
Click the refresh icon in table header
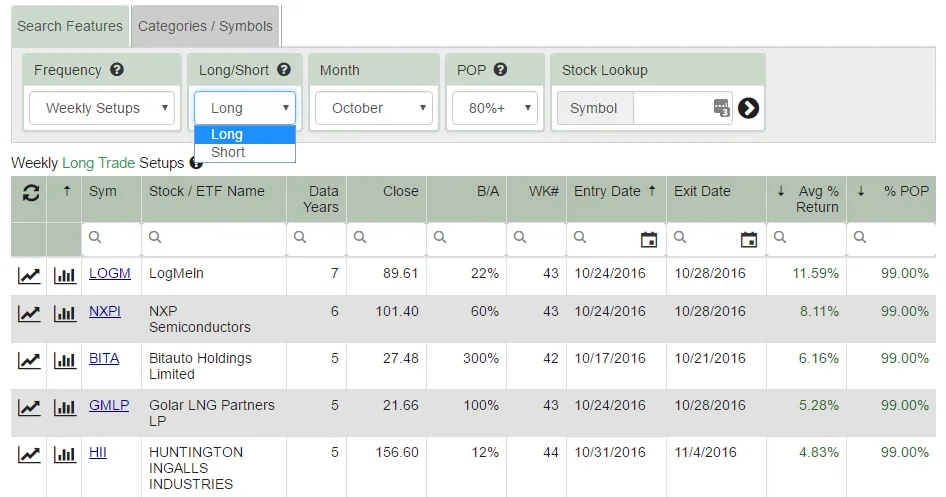click(31, 193)
